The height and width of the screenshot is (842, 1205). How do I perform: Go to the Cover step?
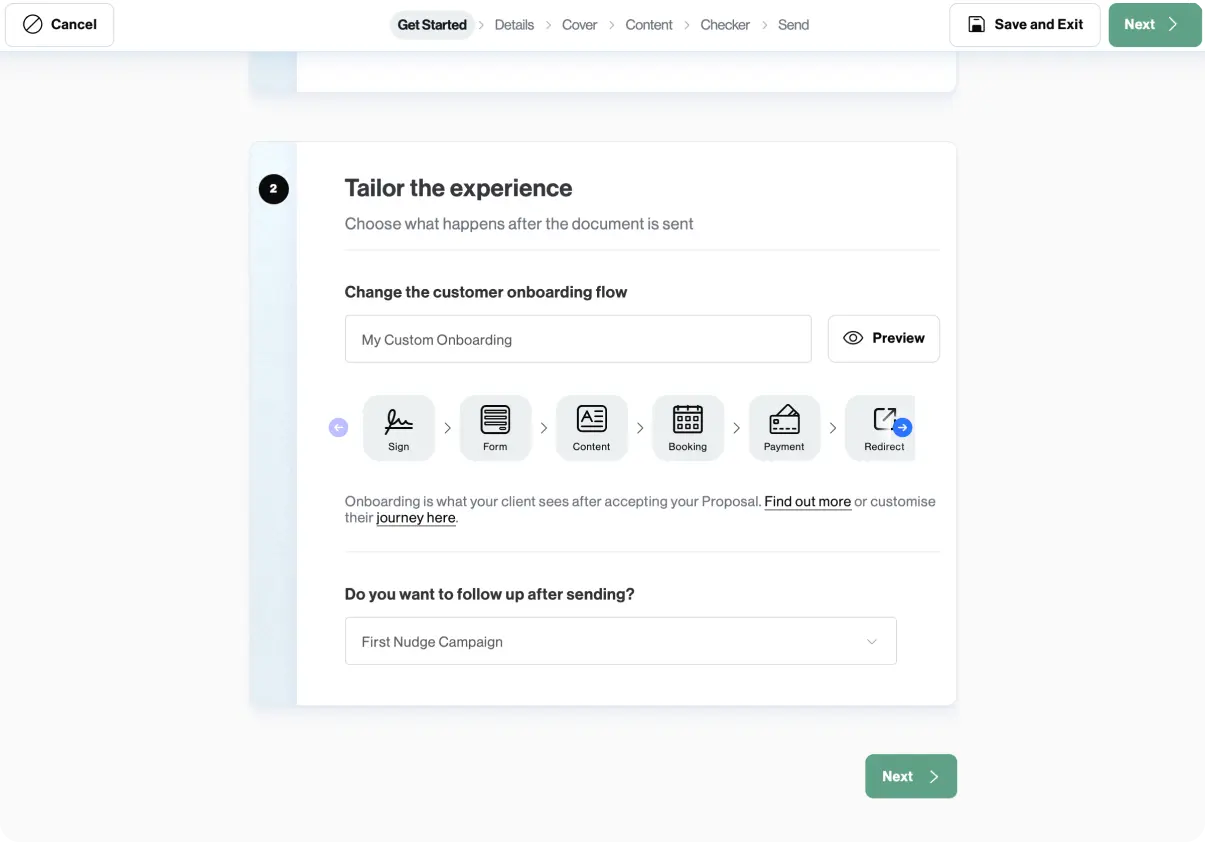click(x=579, y=24)
